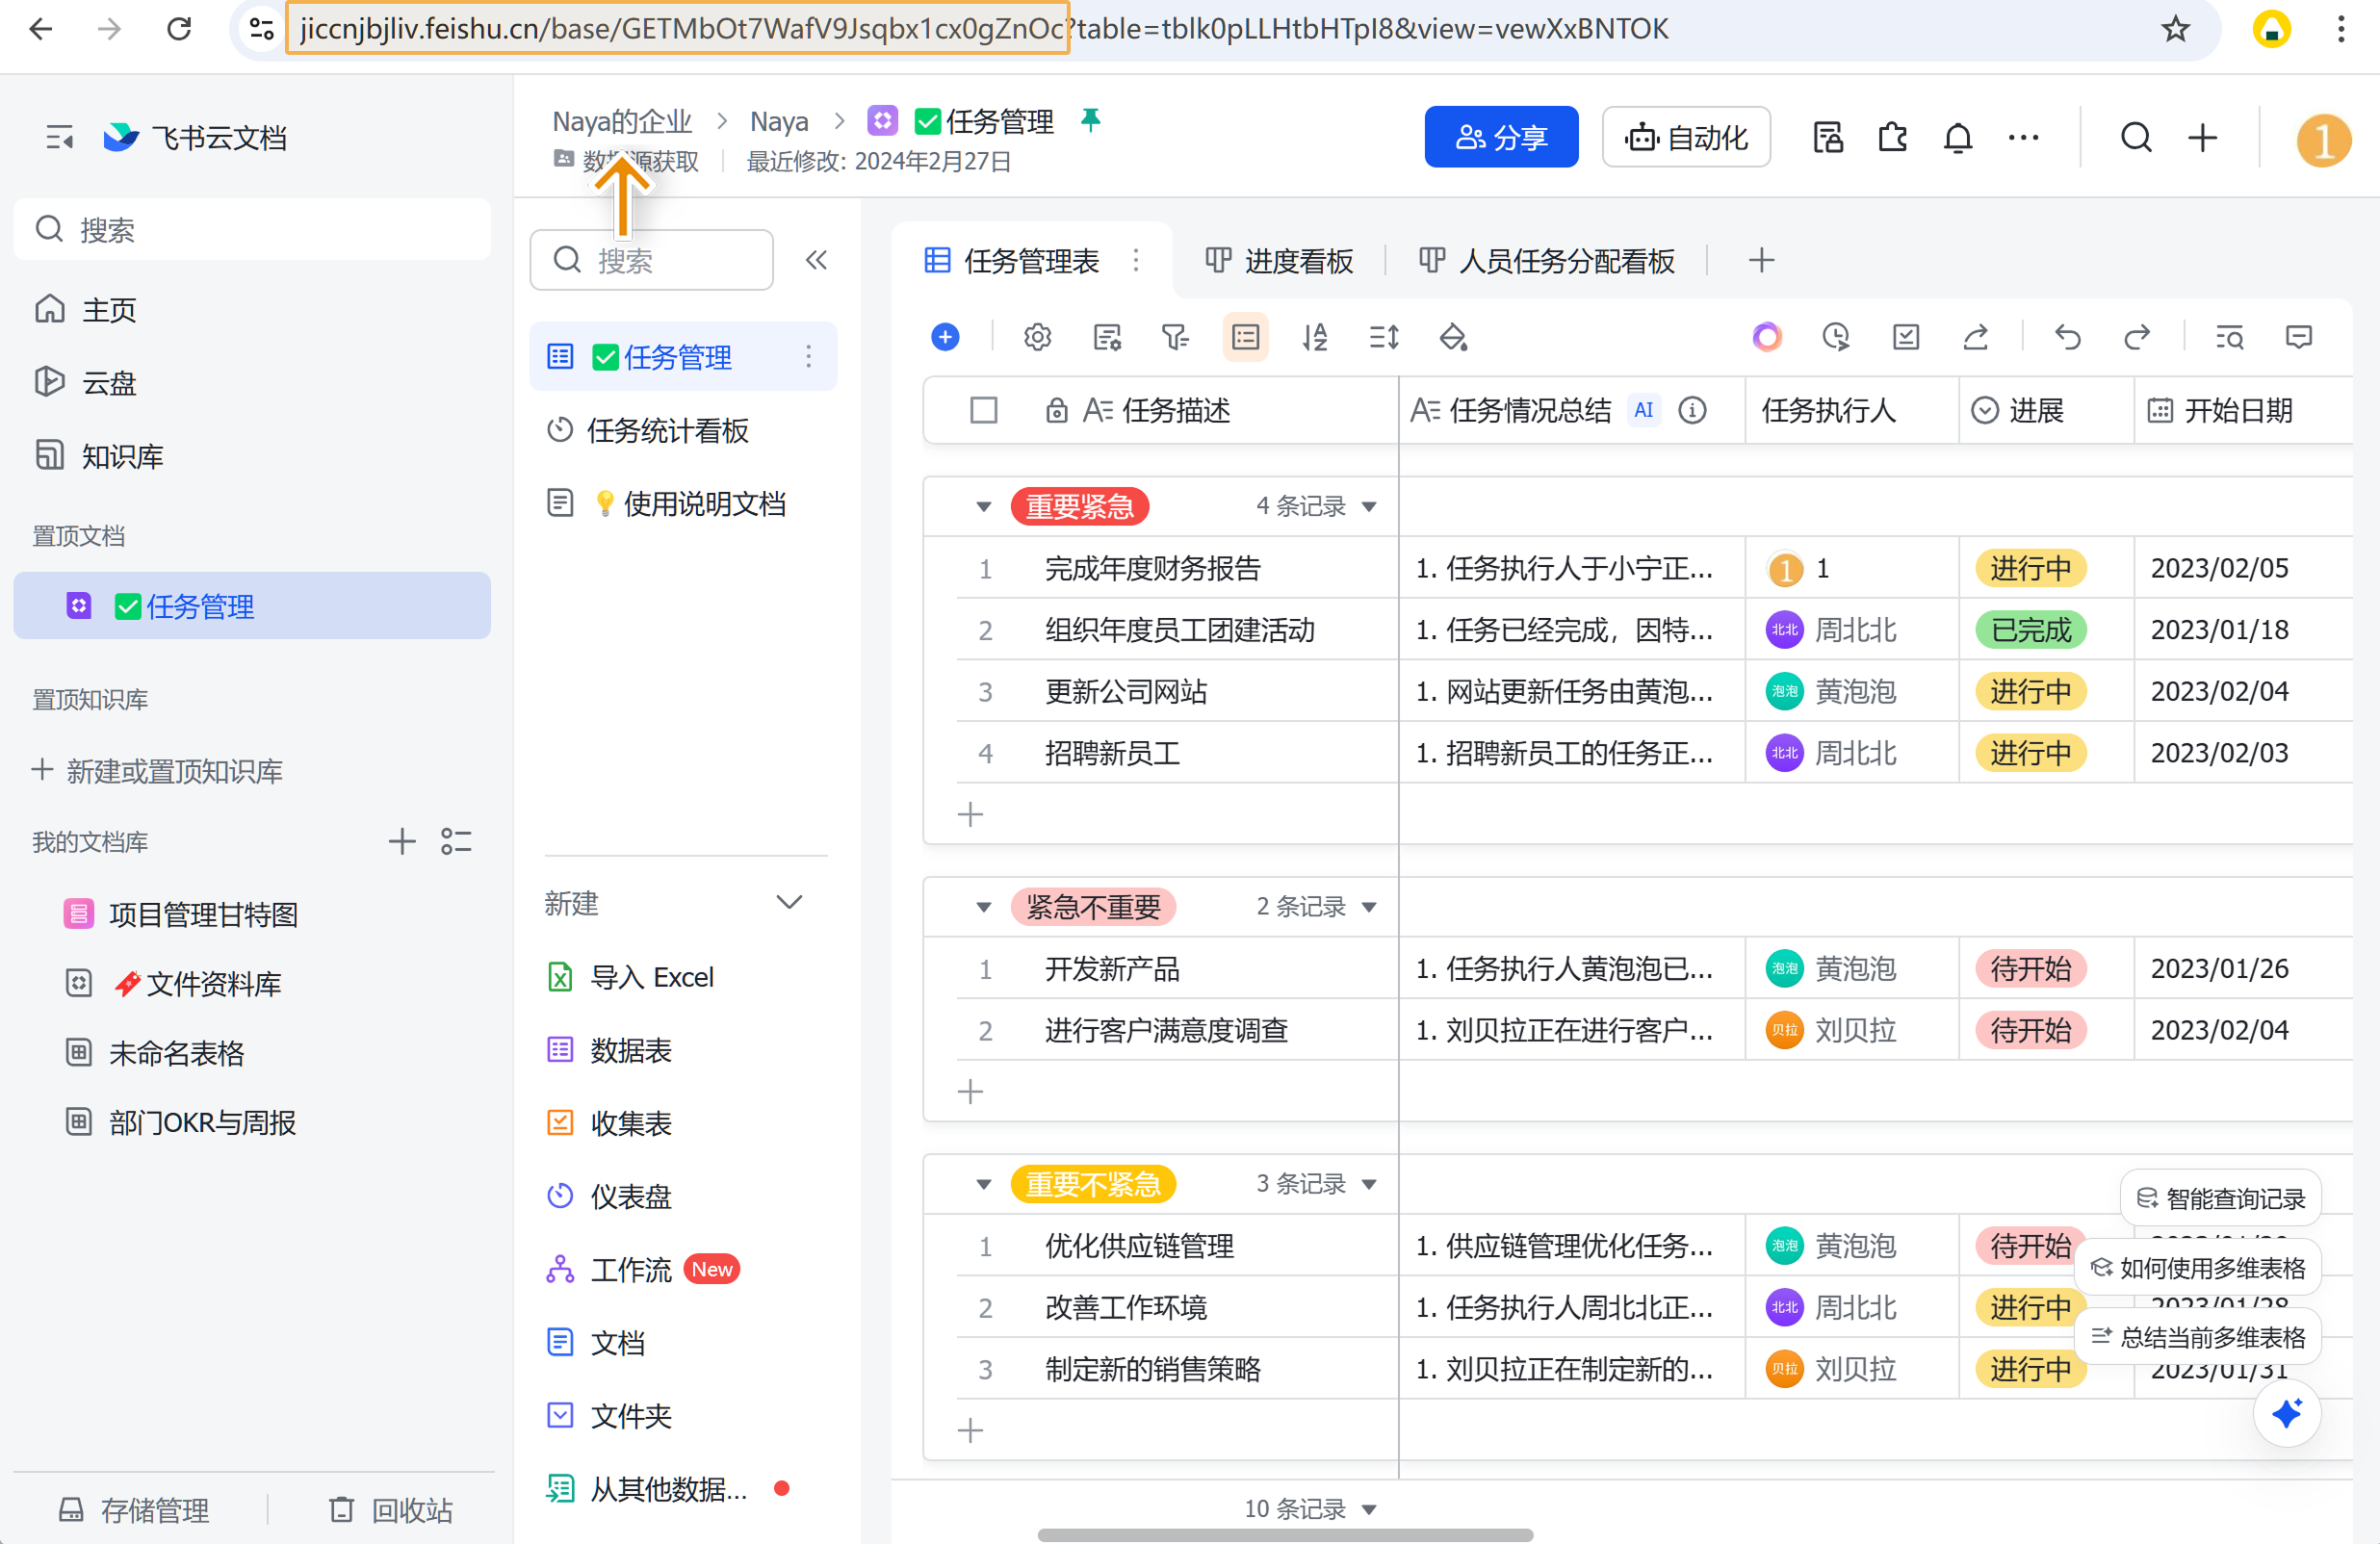Add a new record with blue plus icon
The height and width of the screenshot is (1544, 2380).
point(945,337)
